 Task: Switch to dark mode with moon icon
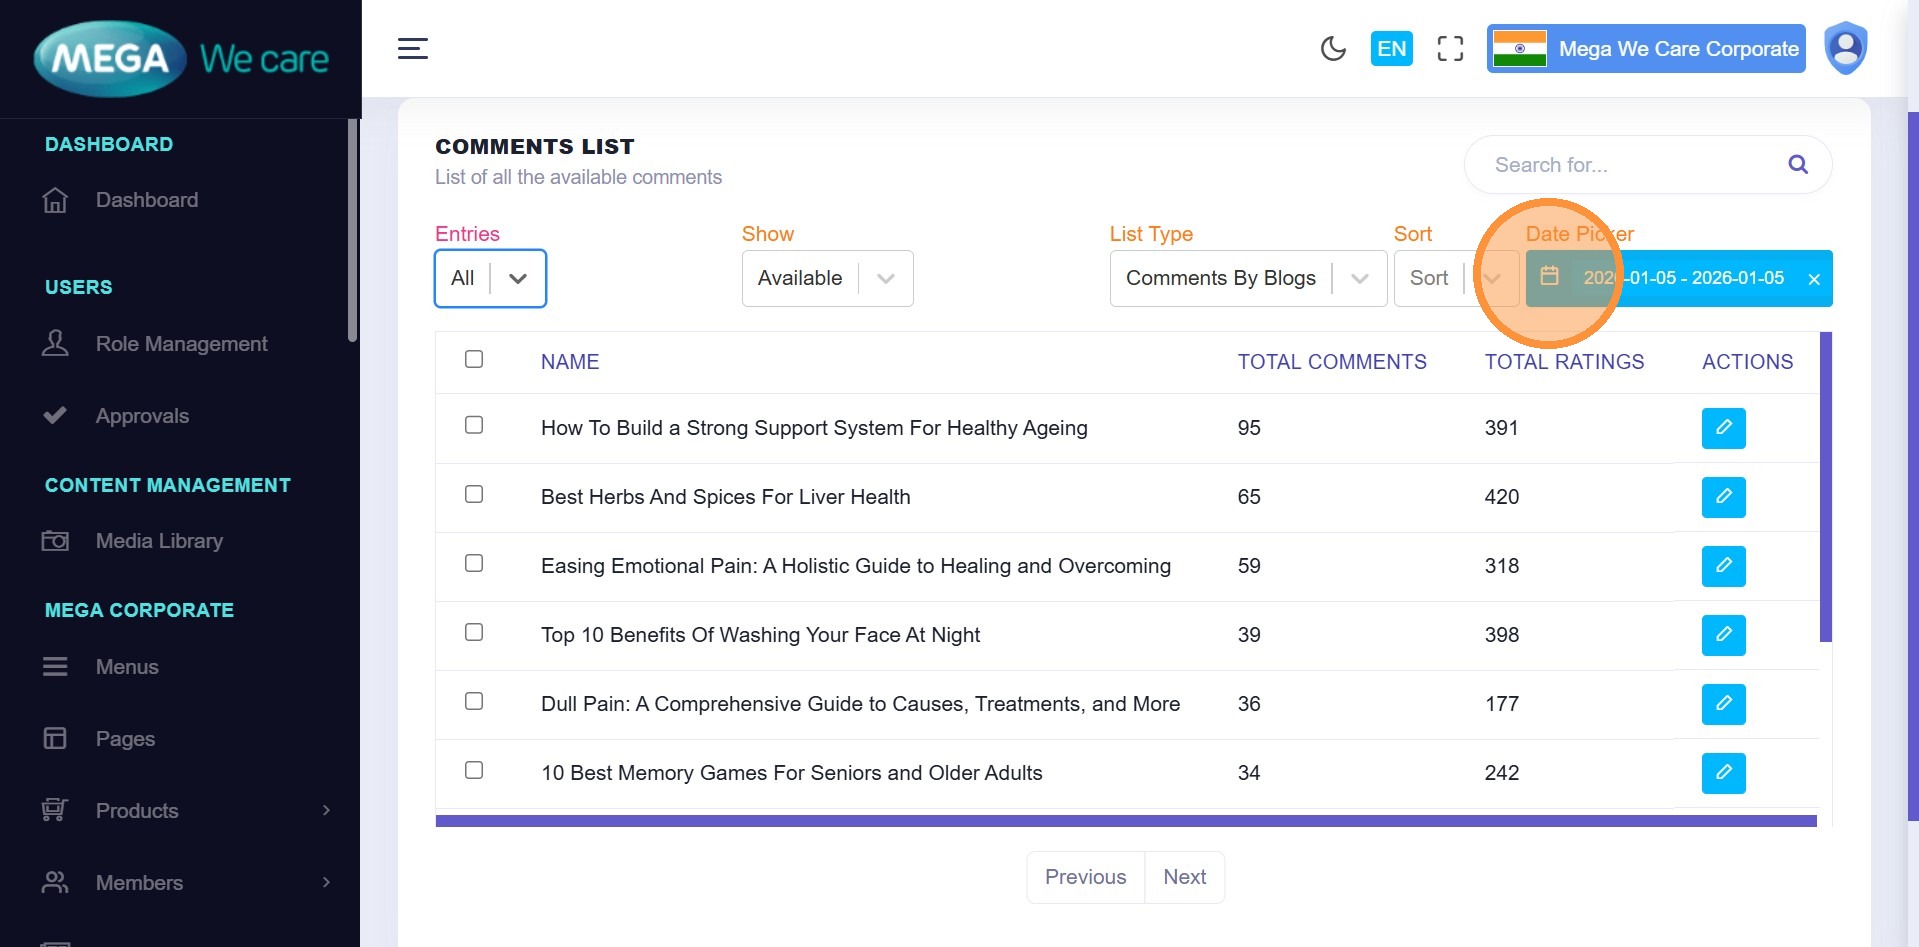pyautogui.click(x=1333, y=48)
